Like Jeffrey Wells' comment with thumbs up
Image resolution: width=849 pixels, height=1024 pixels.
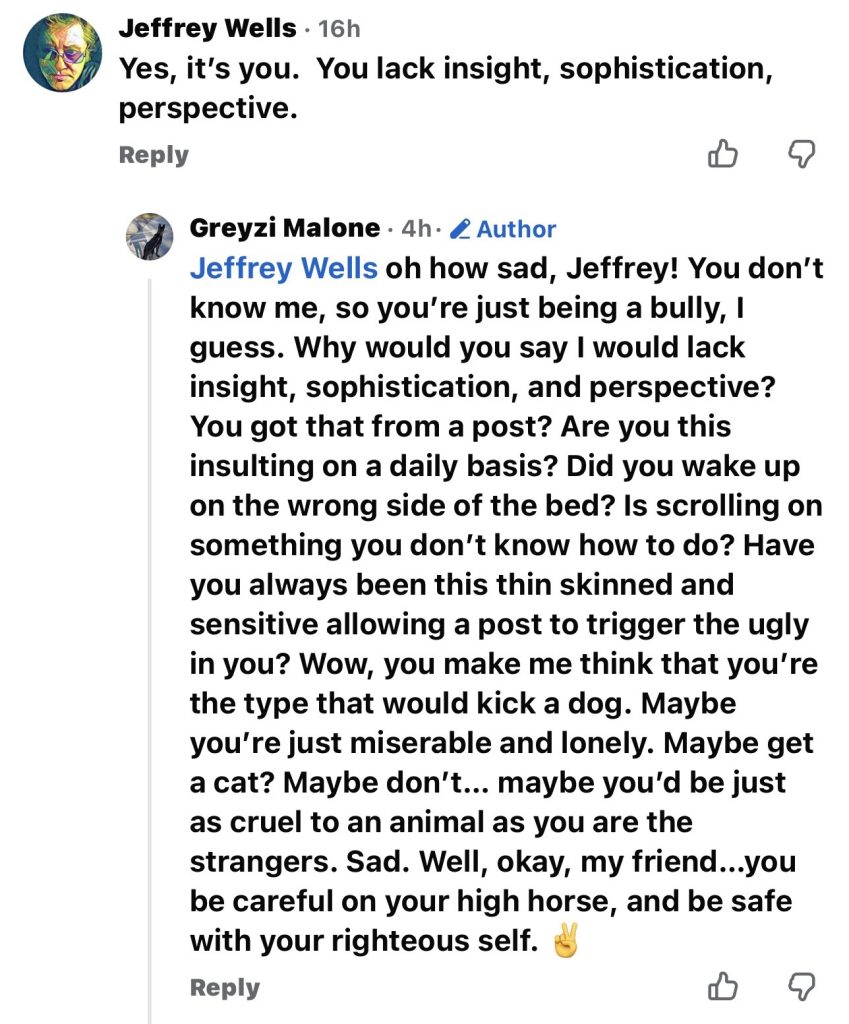click(722, 154)
